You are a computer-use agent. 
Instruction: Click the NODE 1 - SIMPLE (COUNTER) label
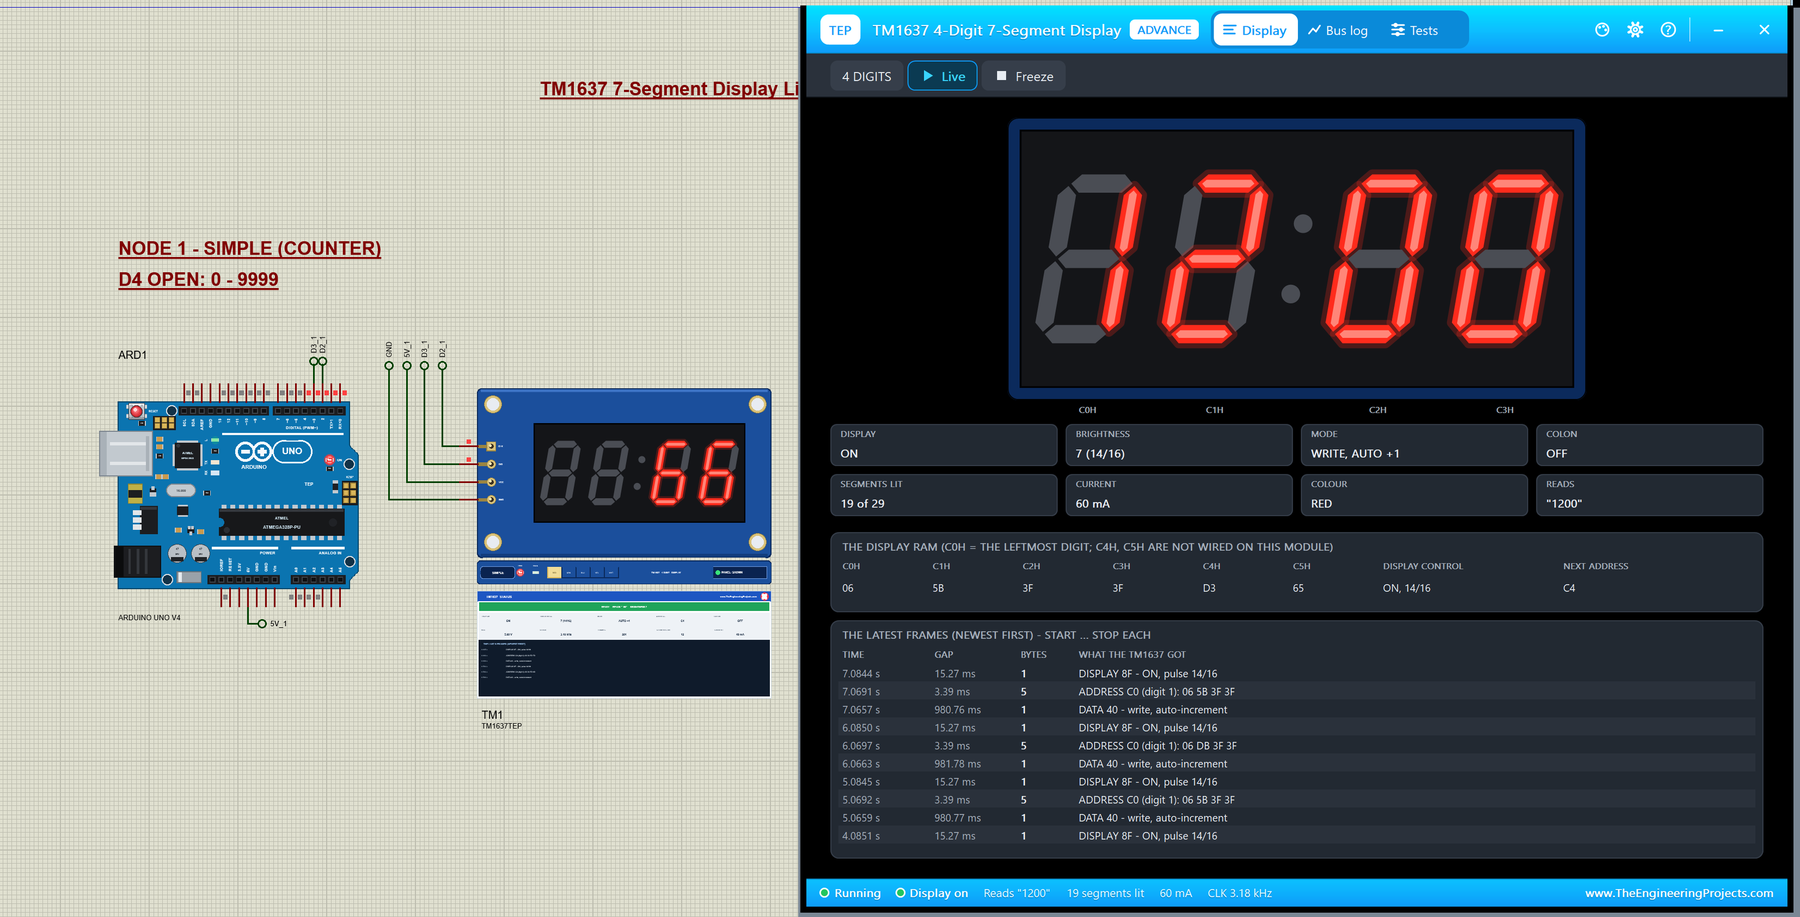pyautogui.click(x=250, y=248)
